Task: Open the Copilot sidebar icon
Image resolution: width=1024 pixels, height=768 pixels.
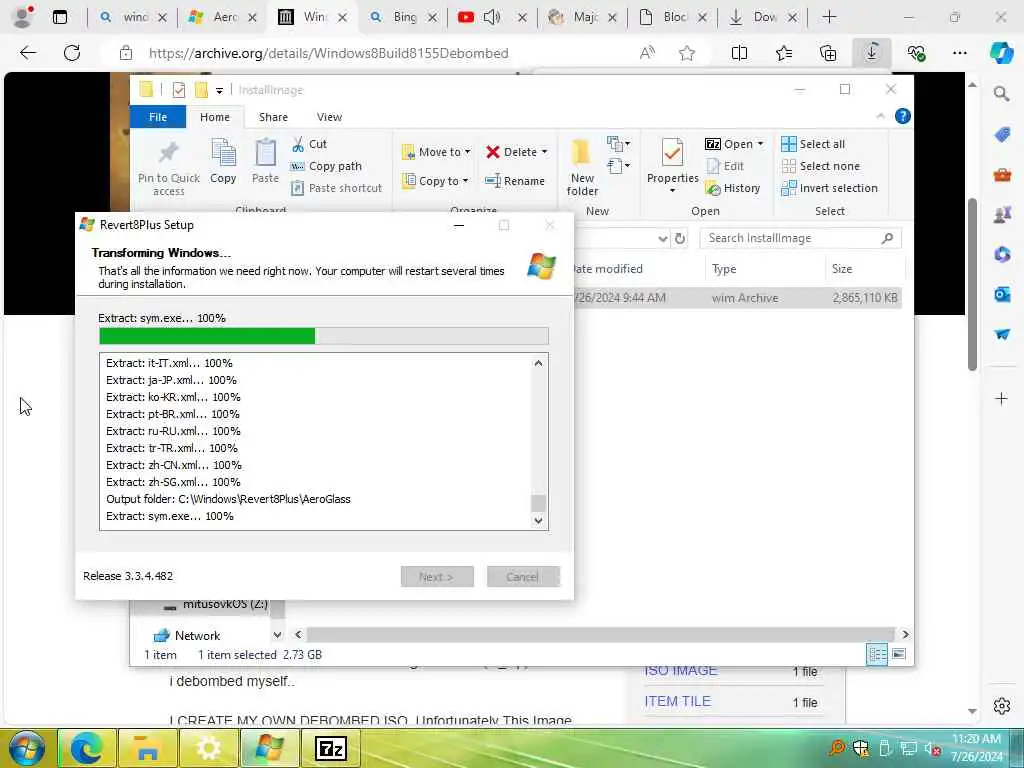Action: (x=1001, y=53)
